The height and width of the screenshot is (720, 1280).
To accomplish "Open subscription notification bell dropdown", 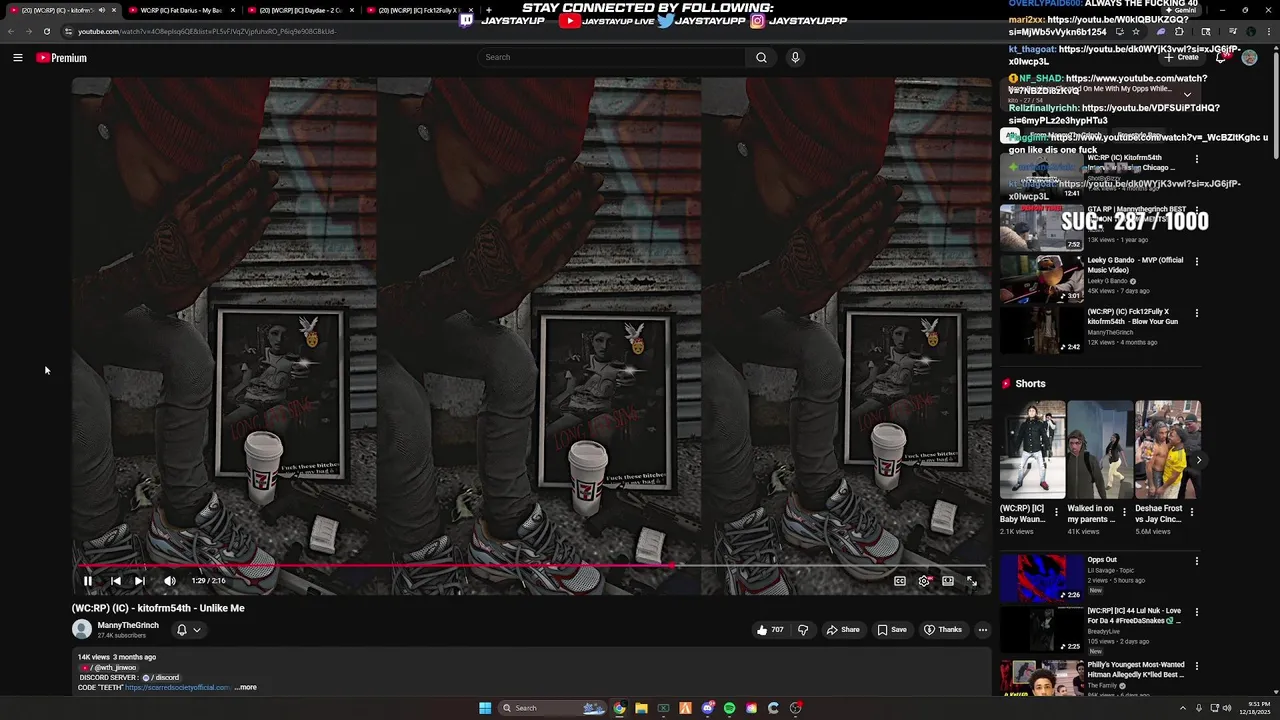I will 189,630.
